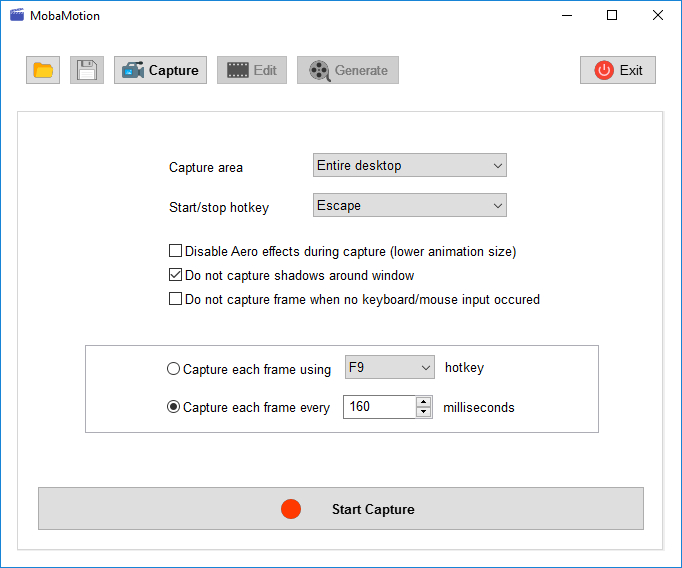Uncheck Do not capture shadows option
Screen dimensions: 682x568
[x=176, y=275]
